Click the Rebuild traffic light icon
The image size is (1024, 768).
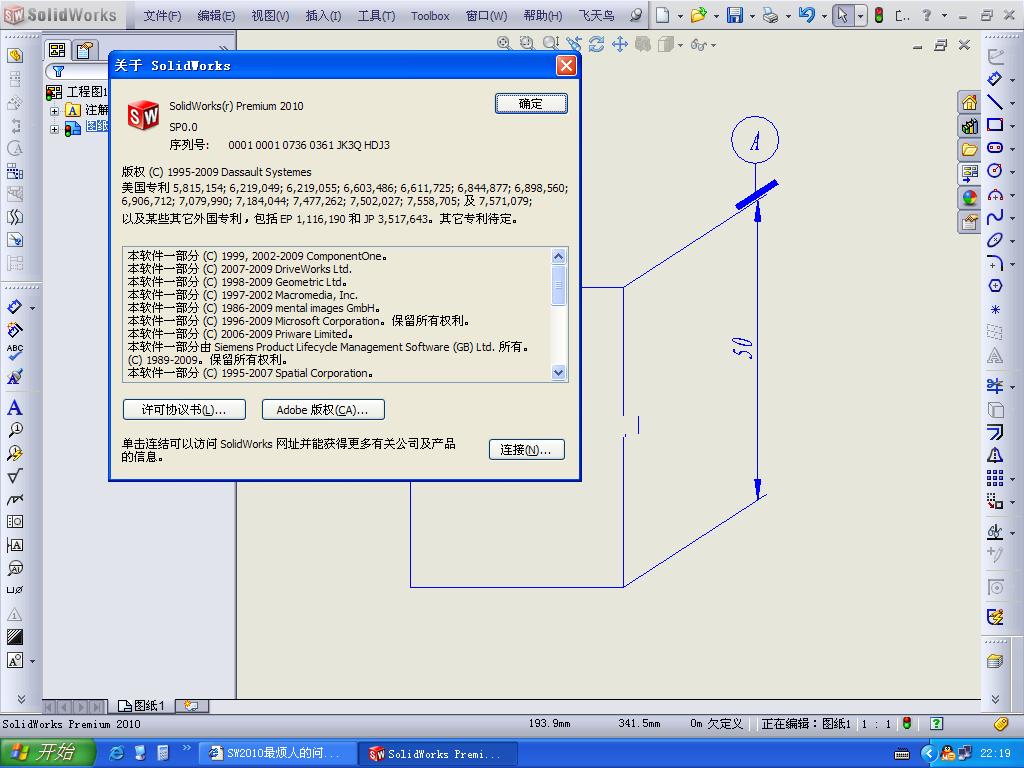click(x=879, y=15)
